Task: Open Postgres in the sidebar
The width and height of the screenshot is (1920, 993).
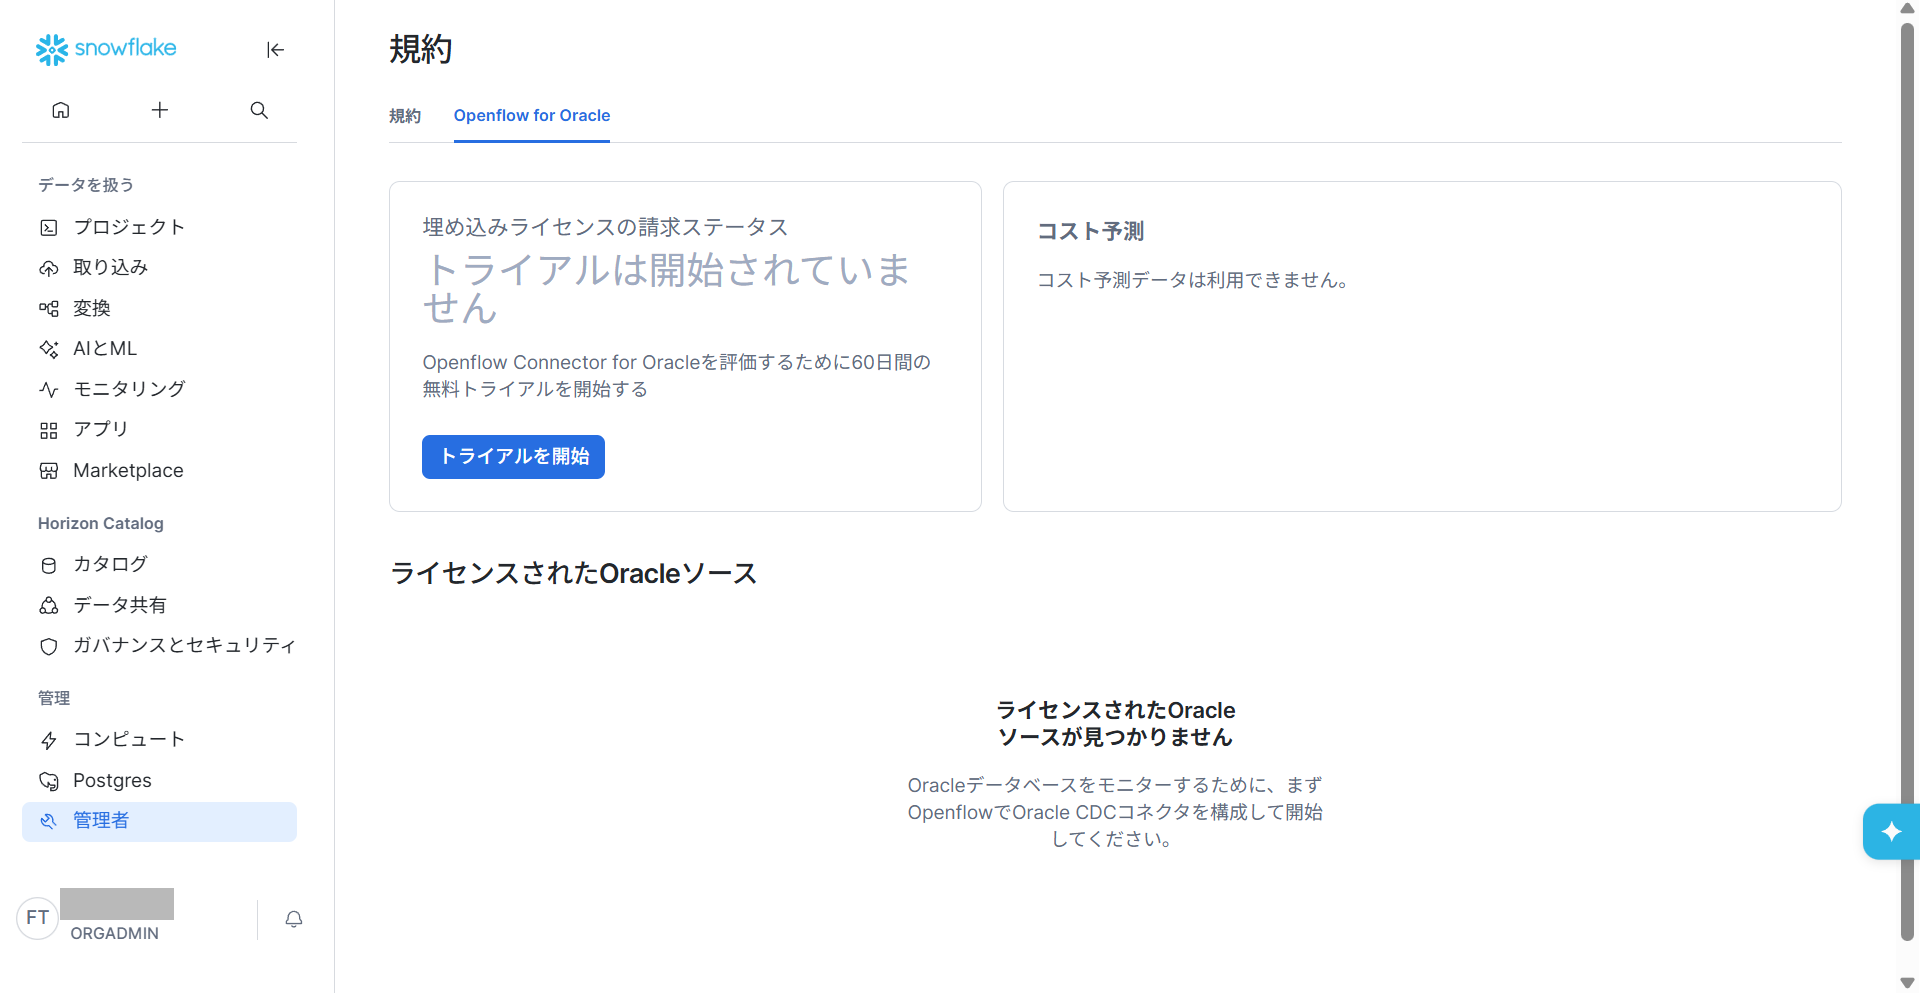Action: coord(160,780)
